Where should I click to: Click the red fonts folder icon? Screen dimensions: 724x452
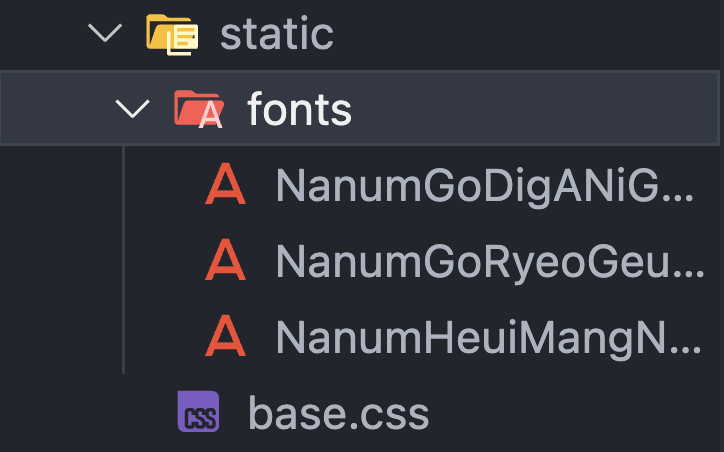click(x=199, y=109)
